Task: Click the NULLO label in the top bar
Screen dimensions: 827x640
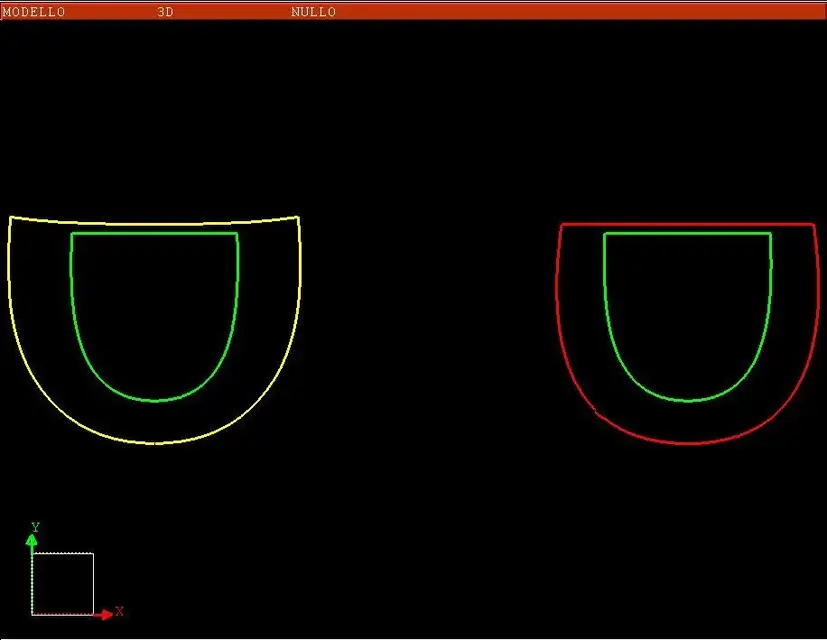Action: pyautogui.click(x=313, y=12)
